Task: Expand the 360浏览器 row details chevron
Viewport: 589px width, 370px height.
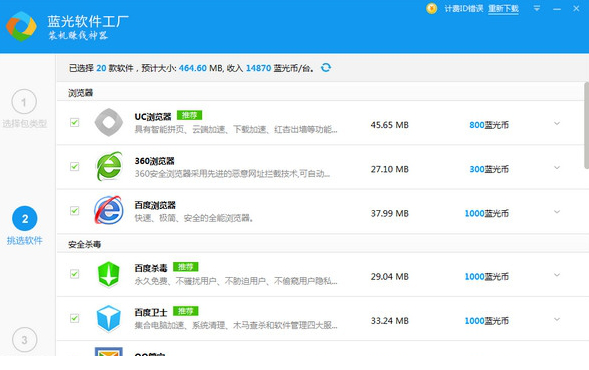Action: [x=557, y=168]
